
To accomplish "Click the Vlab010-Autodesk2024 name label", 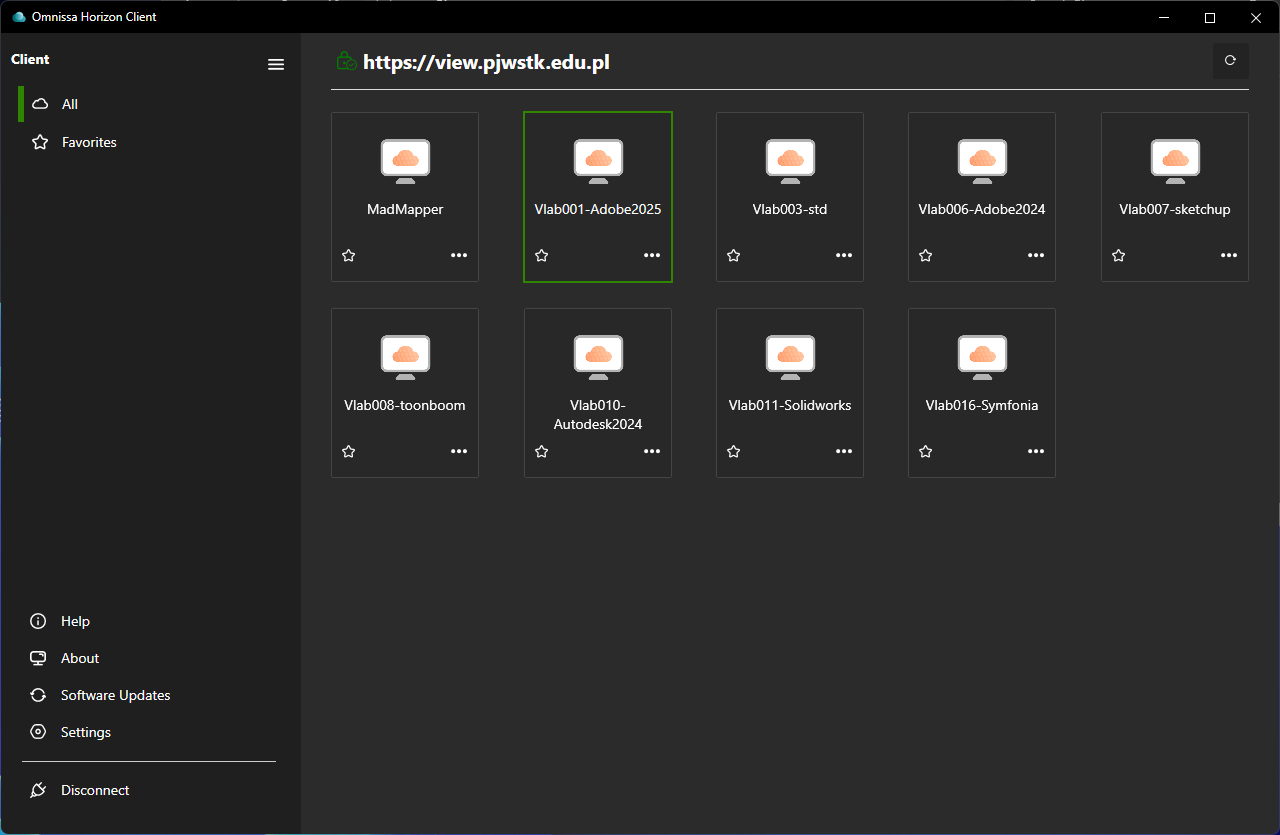I will click(x=598, y=415).
